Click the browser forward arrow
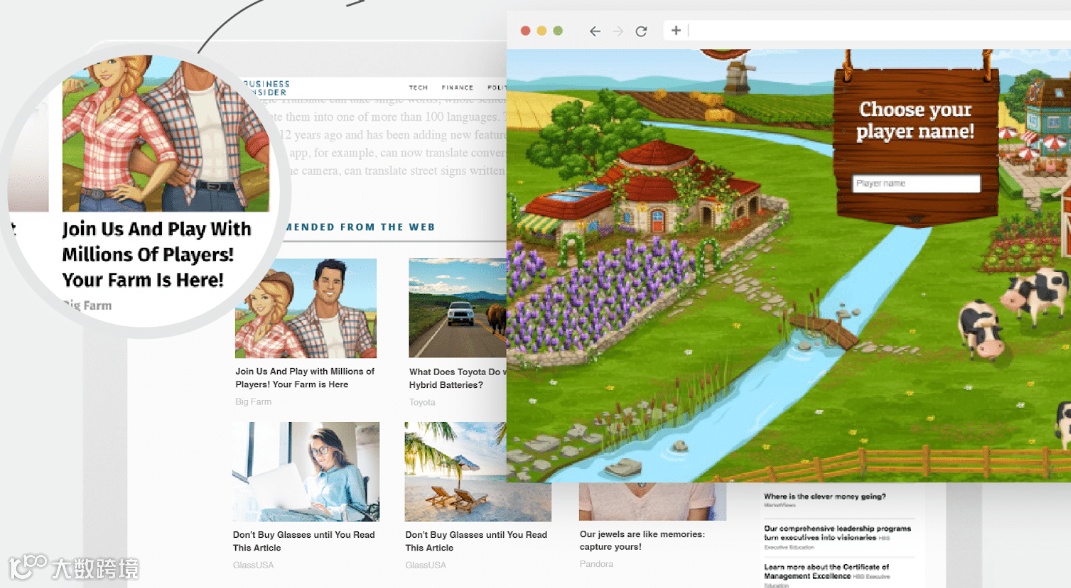The image size is (1071, 588). 618,31
